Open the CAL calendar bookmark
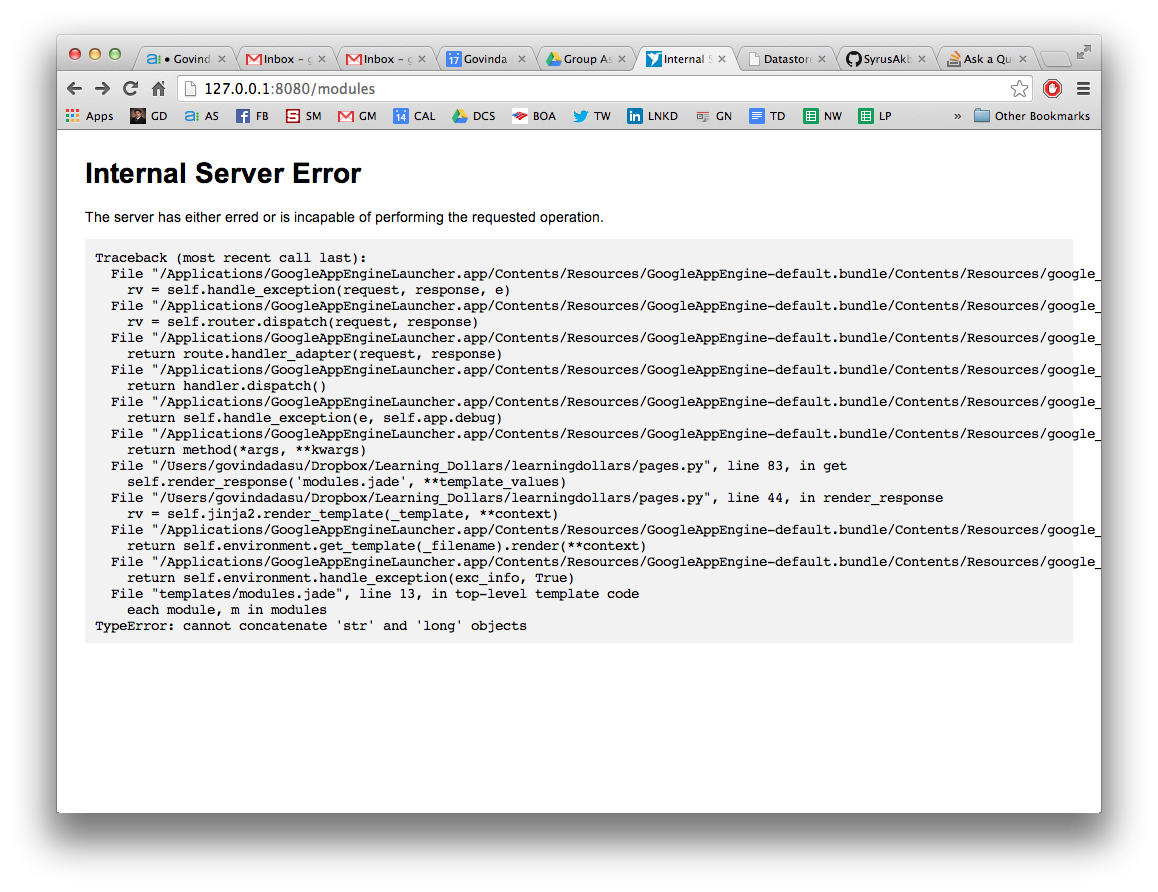The width and height of the screenshot is (1158, 892). 414,116
